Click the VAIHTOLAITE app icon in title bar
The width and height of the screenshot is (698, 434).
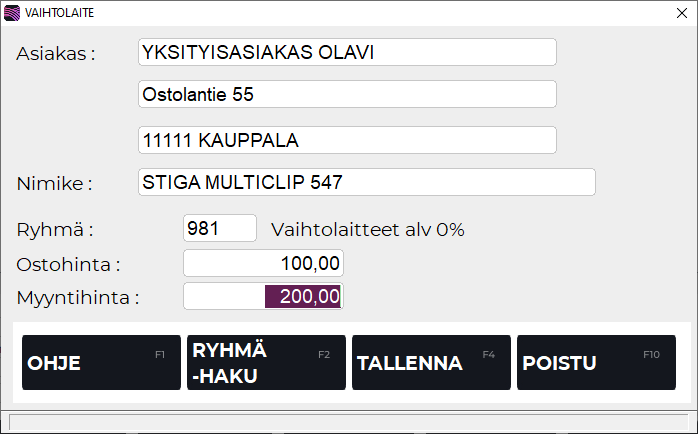pos(12,13)
